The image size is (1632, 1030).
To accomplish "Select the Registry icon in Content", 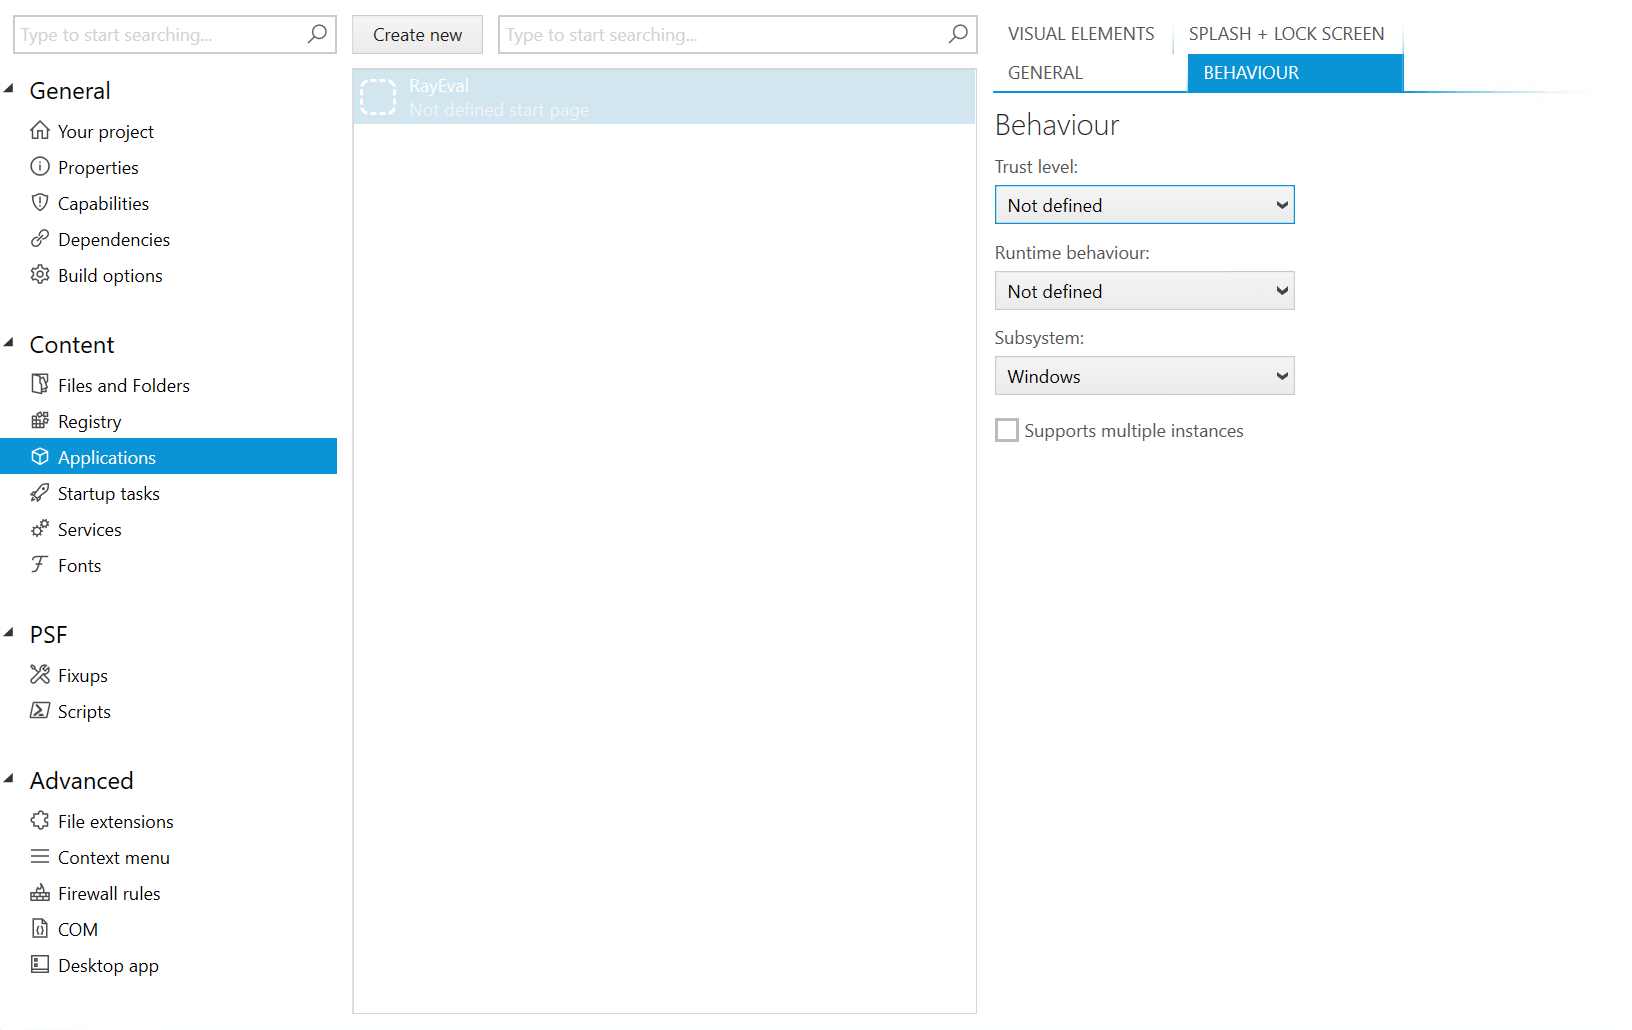I will [40, 421].
